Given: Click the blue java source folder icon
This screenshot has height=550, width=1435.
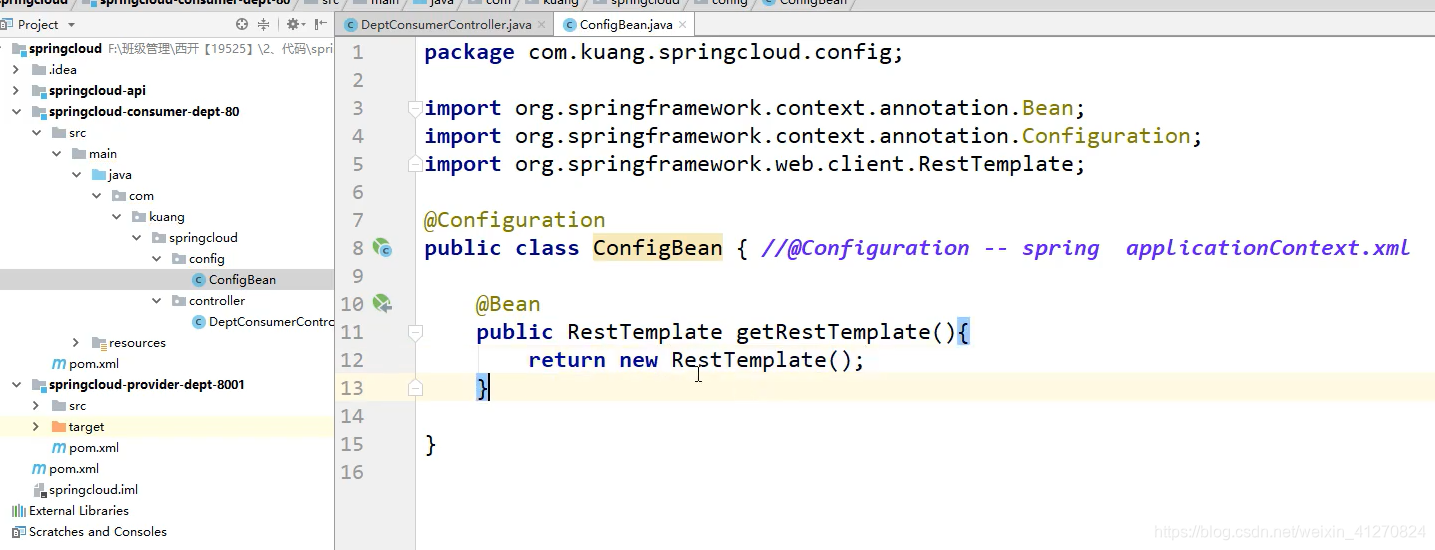Looking at the screenshot, I should click(99, 175).
